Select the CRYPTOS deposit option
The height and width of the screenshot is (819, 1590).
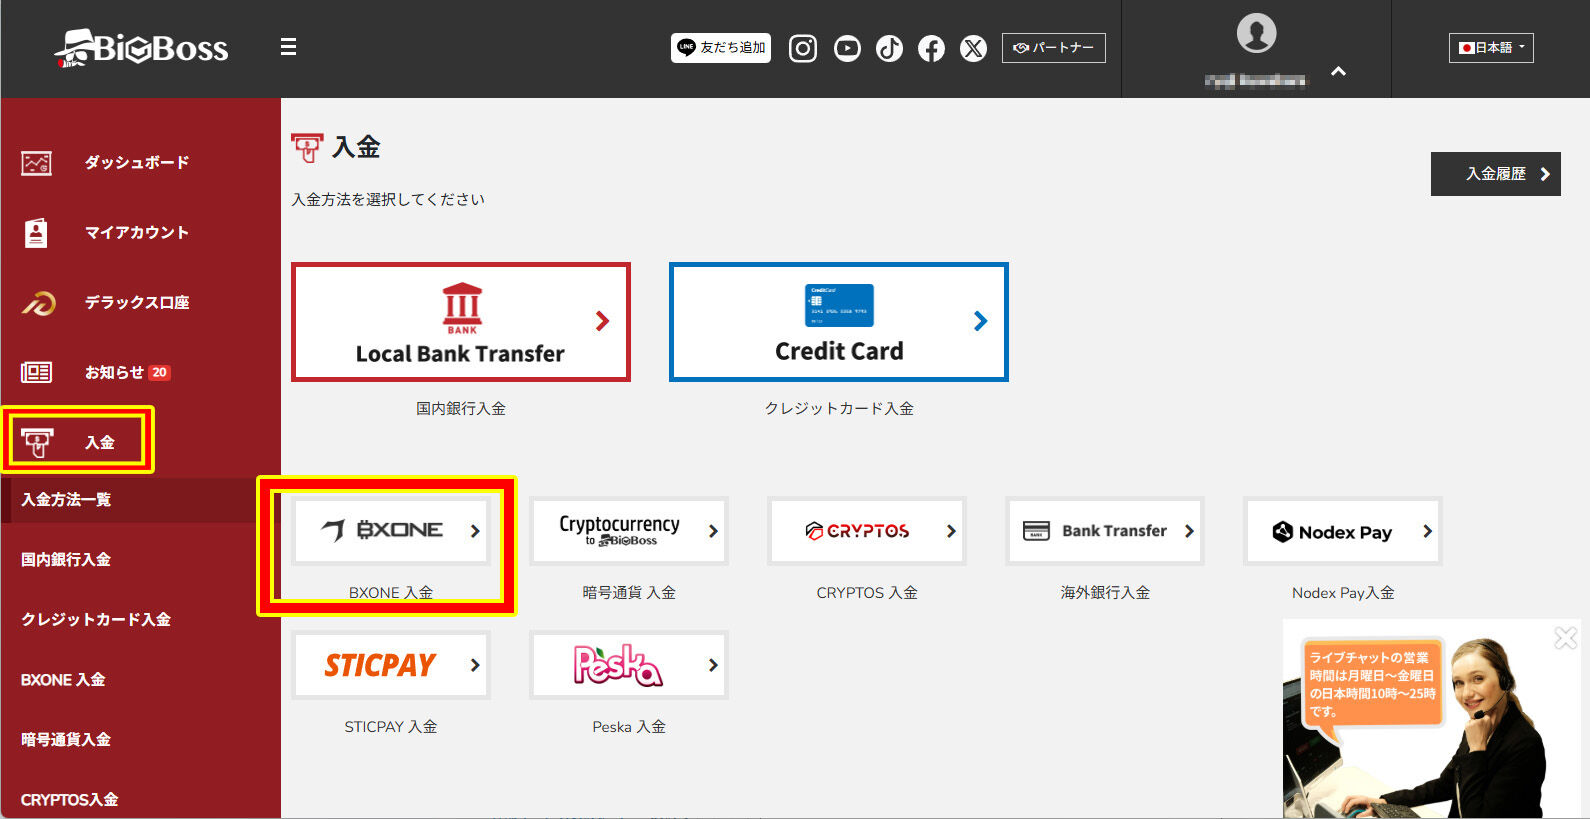867,531
